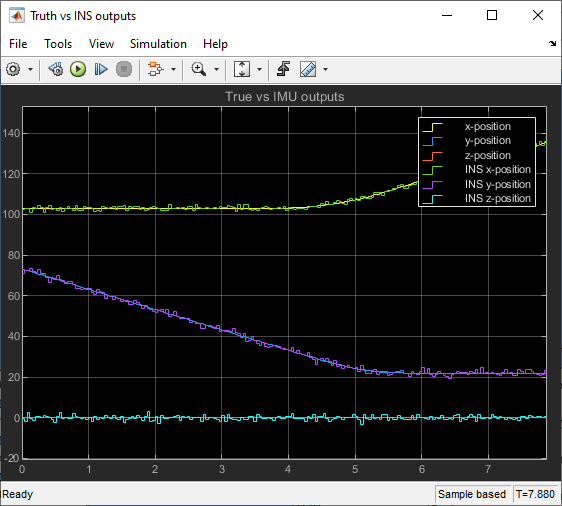Toggle INS y-position signal in legend

click(x=477, y=184)
